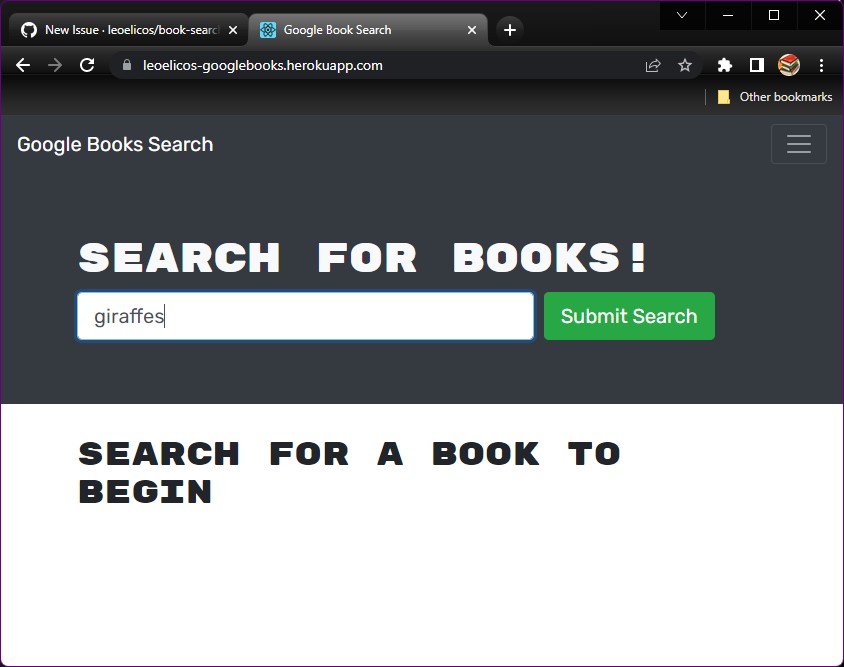
Task: Click the address bar URL
Action: coord(263,66)
